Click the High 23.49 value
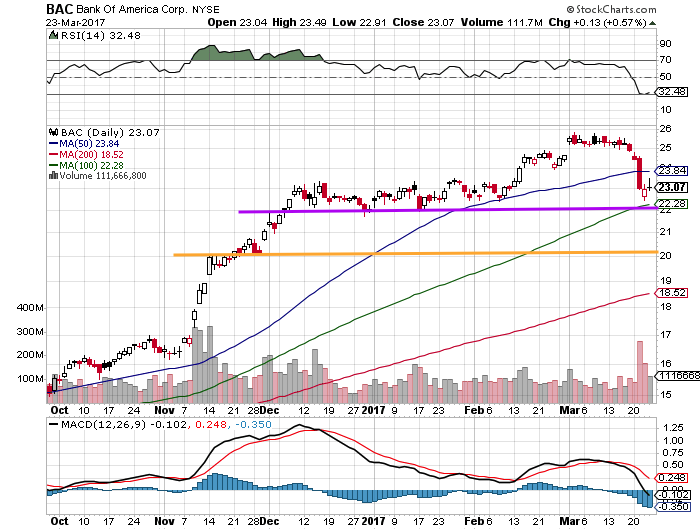 point(299,22)
